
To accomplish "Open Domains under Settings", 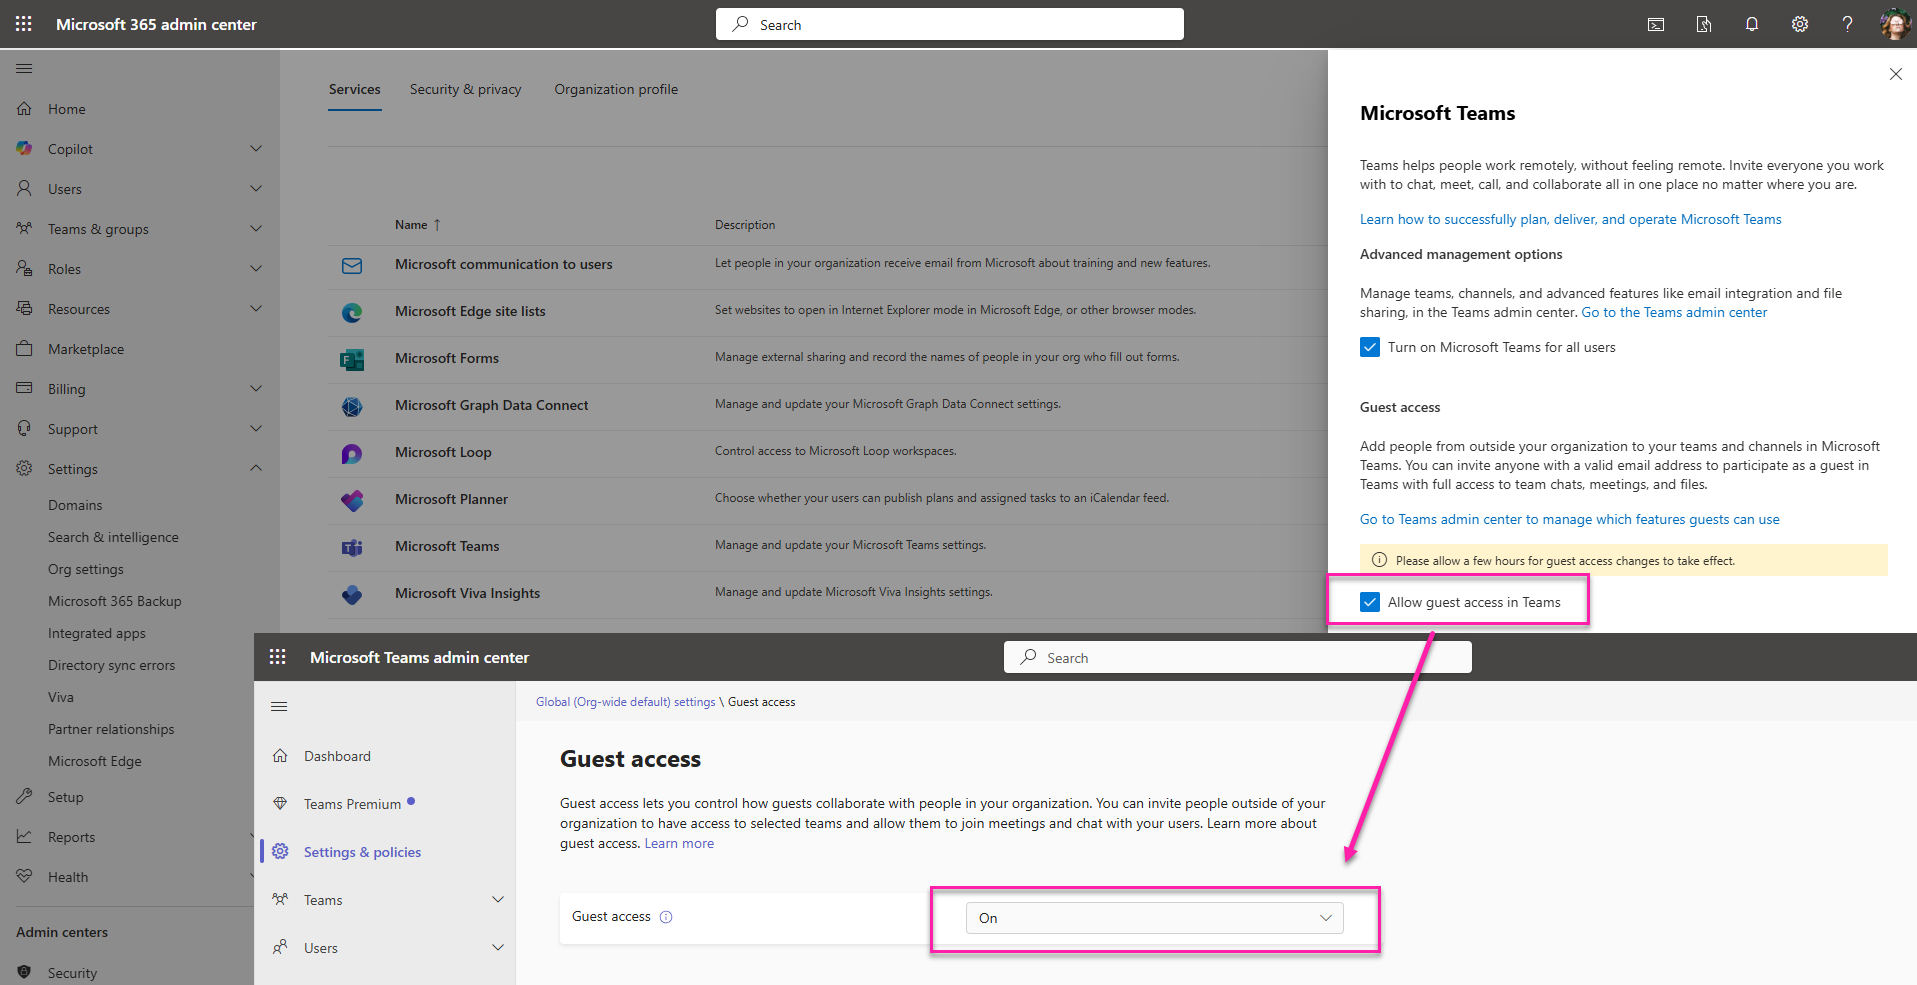I will pos(75,505).
